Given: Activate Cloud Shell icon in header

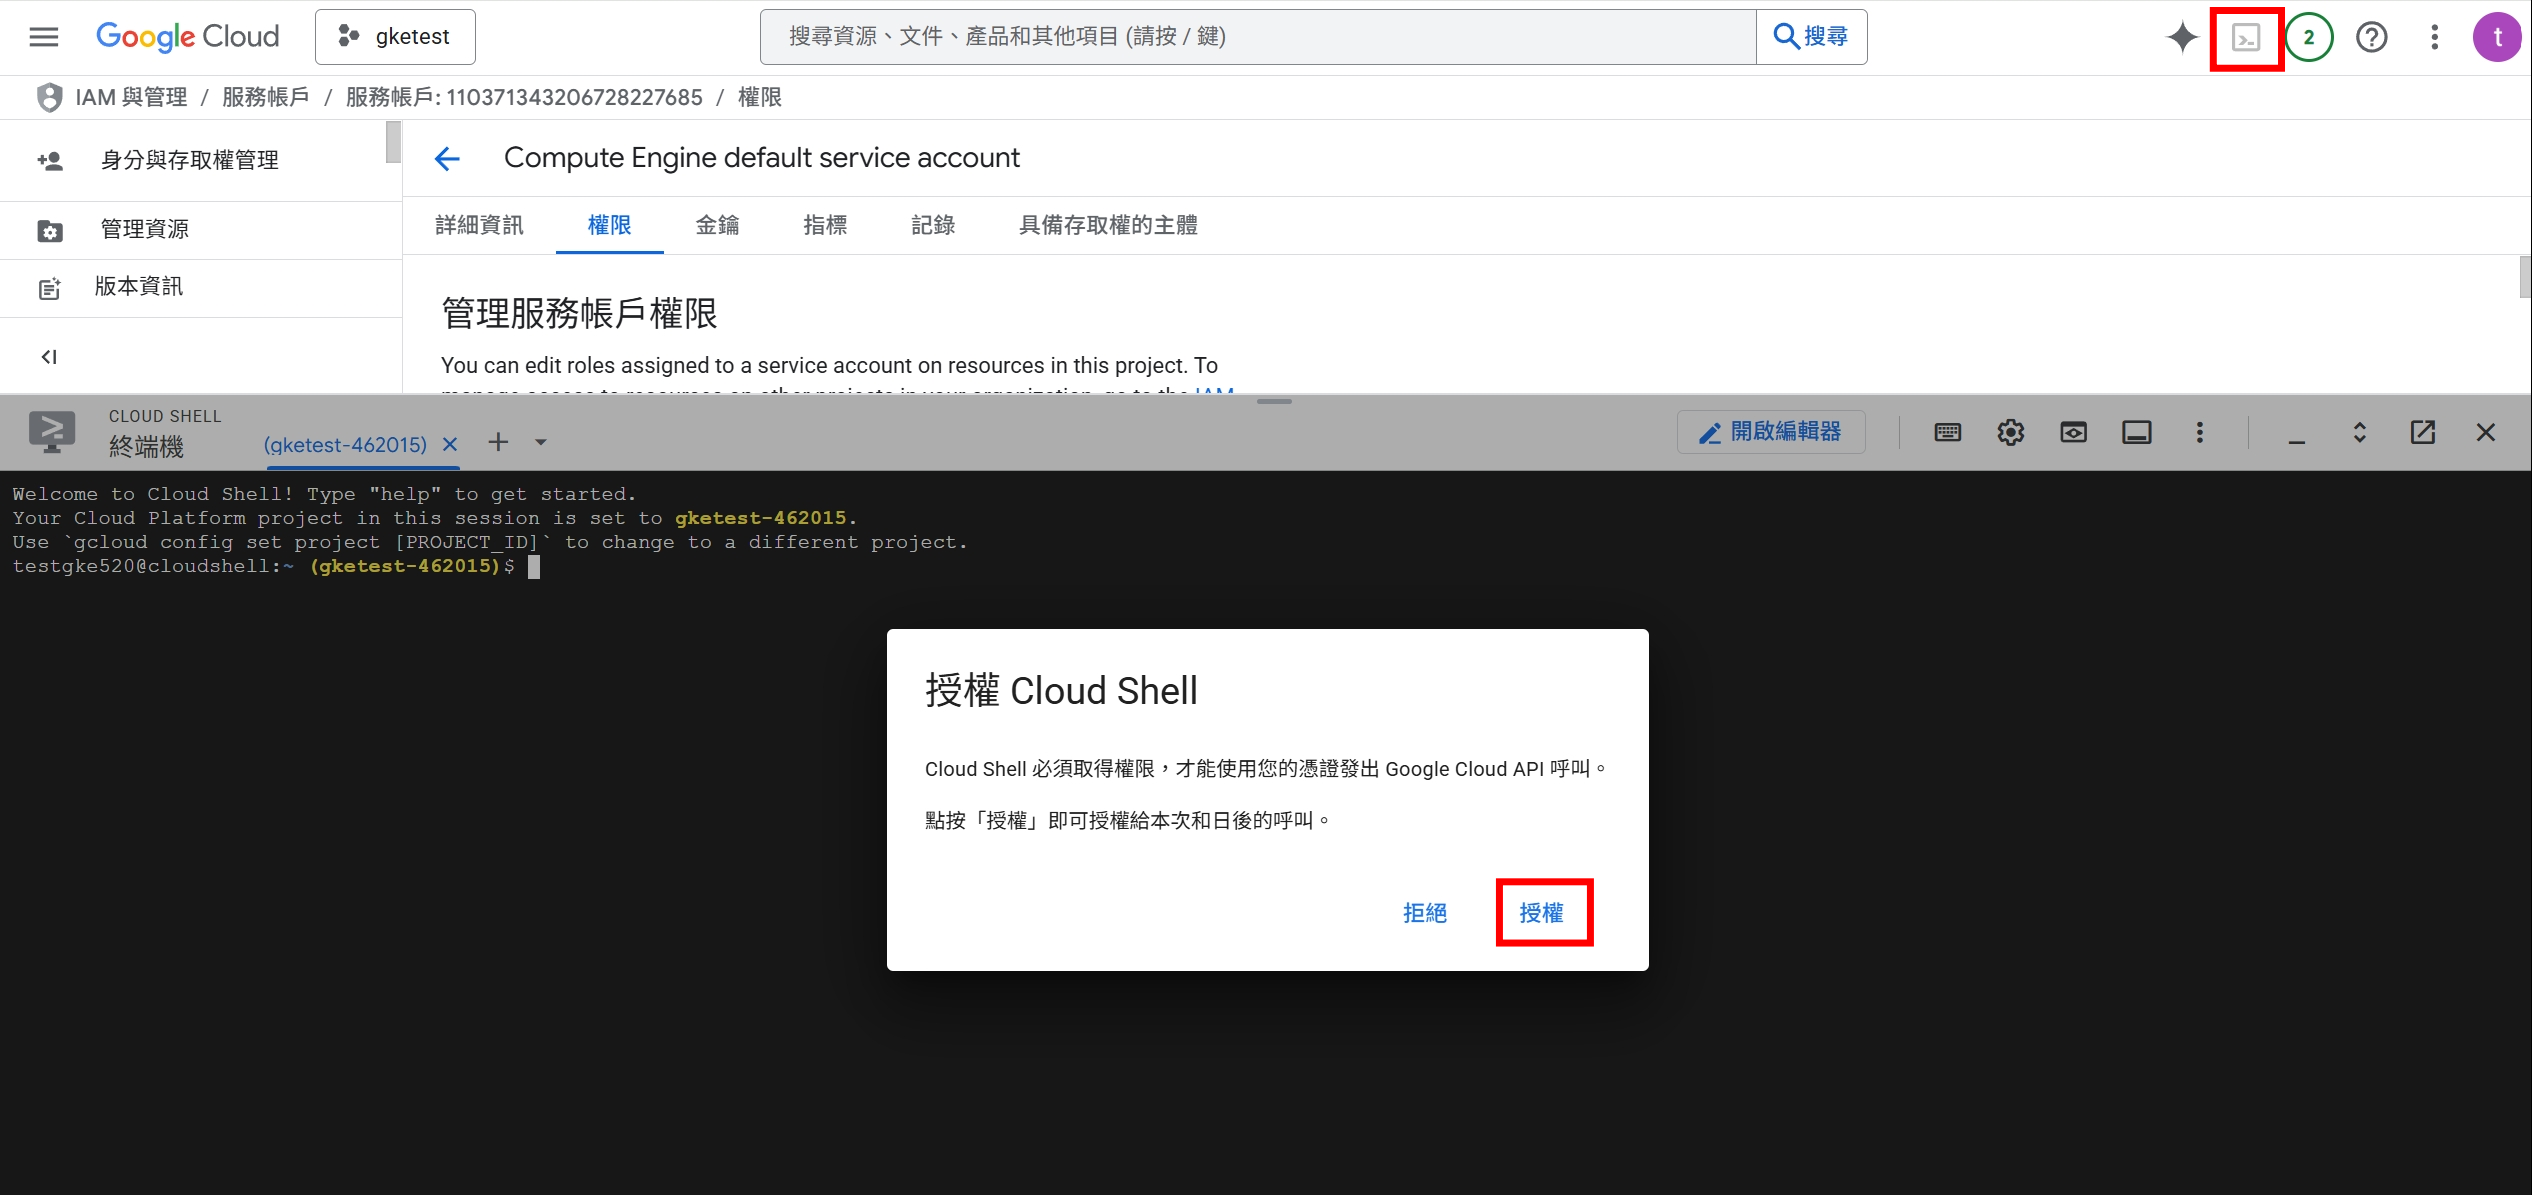Looking at the screenshot, I should (2246, 38).
